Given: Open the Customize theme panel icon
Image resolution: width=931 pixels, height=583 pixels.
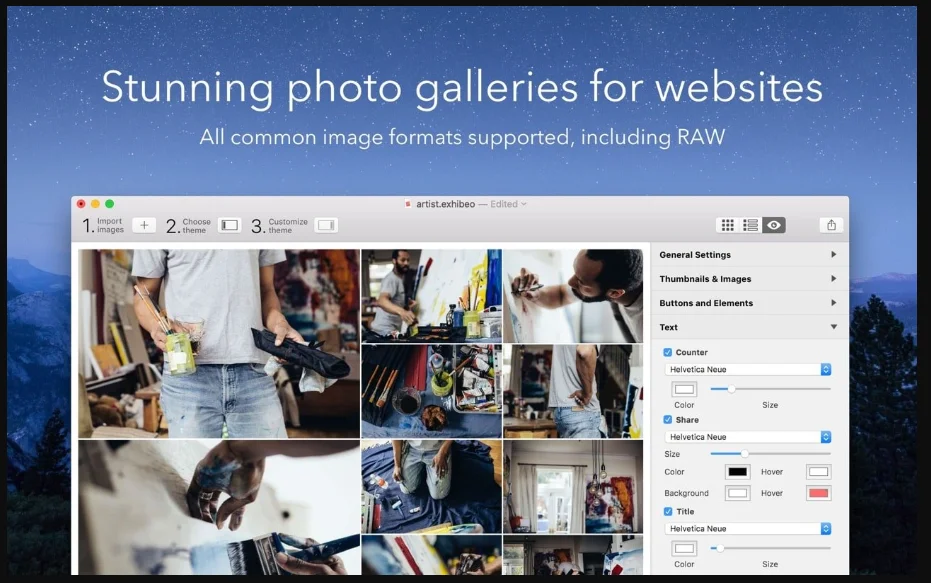Looking at the screenshot, I should [326, 225].
